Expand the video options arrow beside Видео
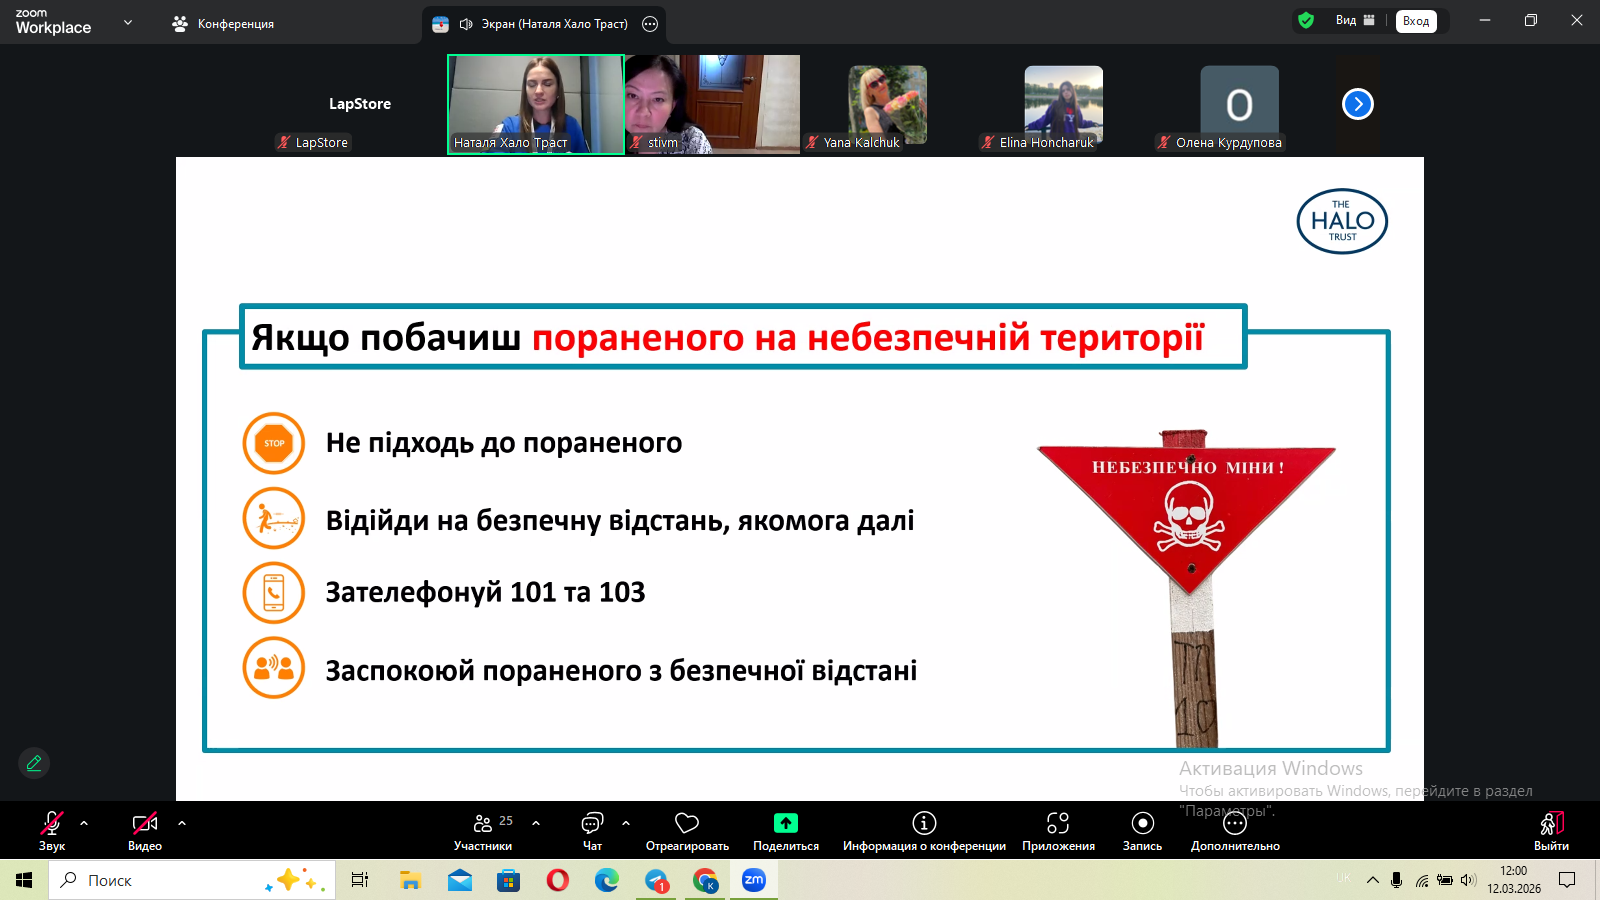This screenshot has height=900, width=1600. (182, 823)
